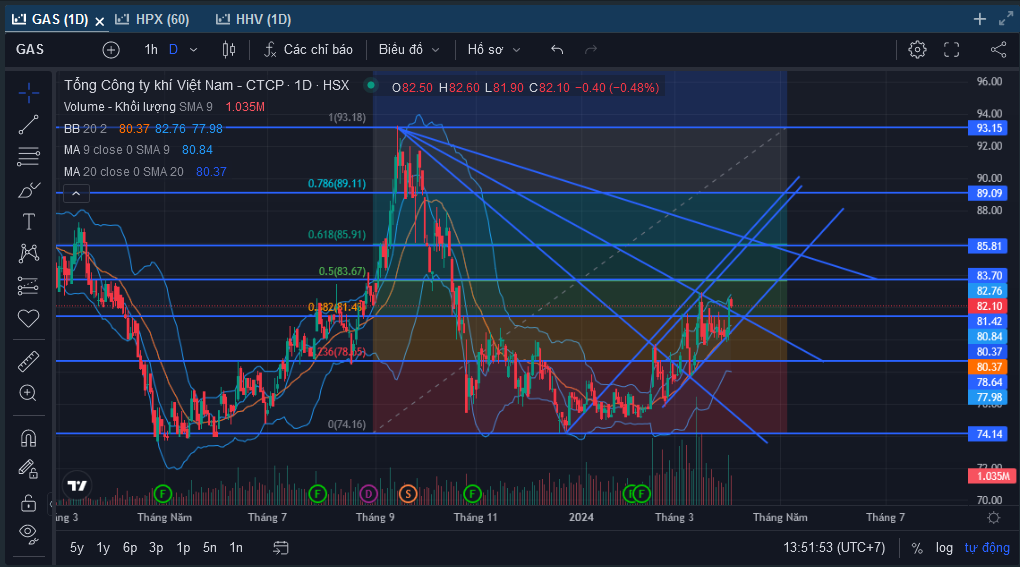Screen dimensions: 1020x567
Task: Set range to 1p
Action: pyautogui.click(x=183, y=547)
